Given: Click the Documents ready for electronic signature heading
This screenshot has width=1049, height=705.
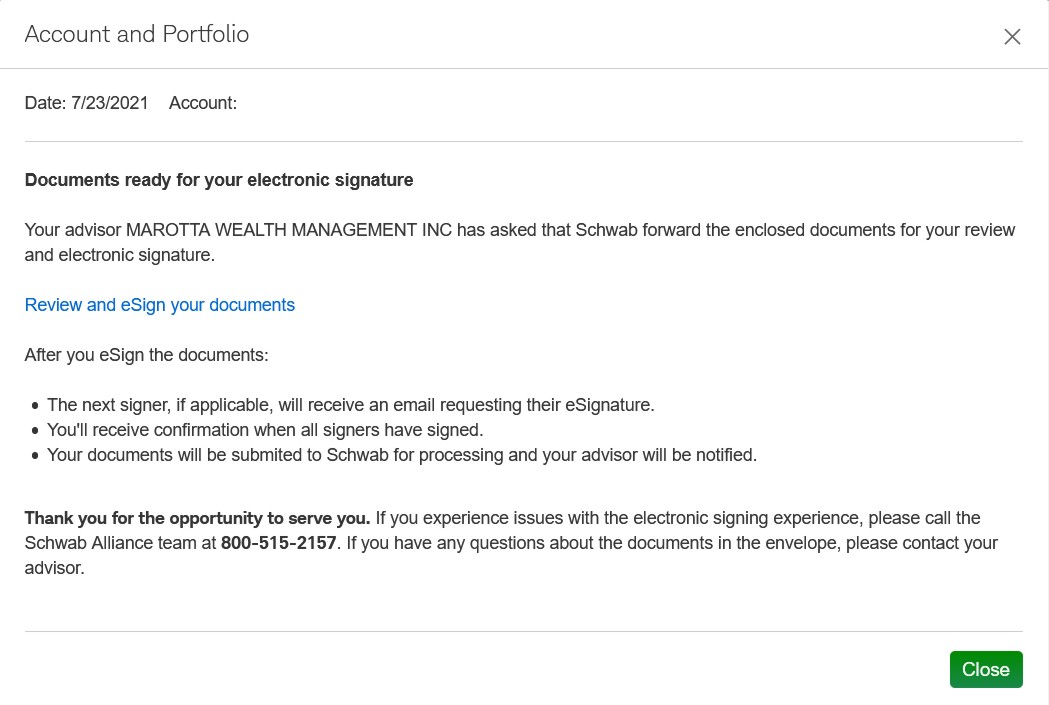Looking at the screenshot, I should 219,180.
